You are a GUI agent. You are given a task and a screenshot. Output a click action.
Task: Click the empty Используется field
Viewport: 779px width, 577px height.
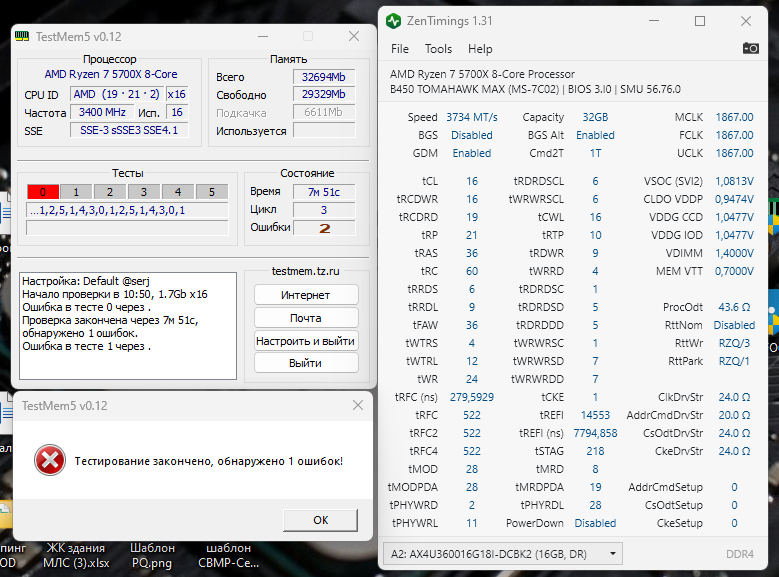(324, 130)
